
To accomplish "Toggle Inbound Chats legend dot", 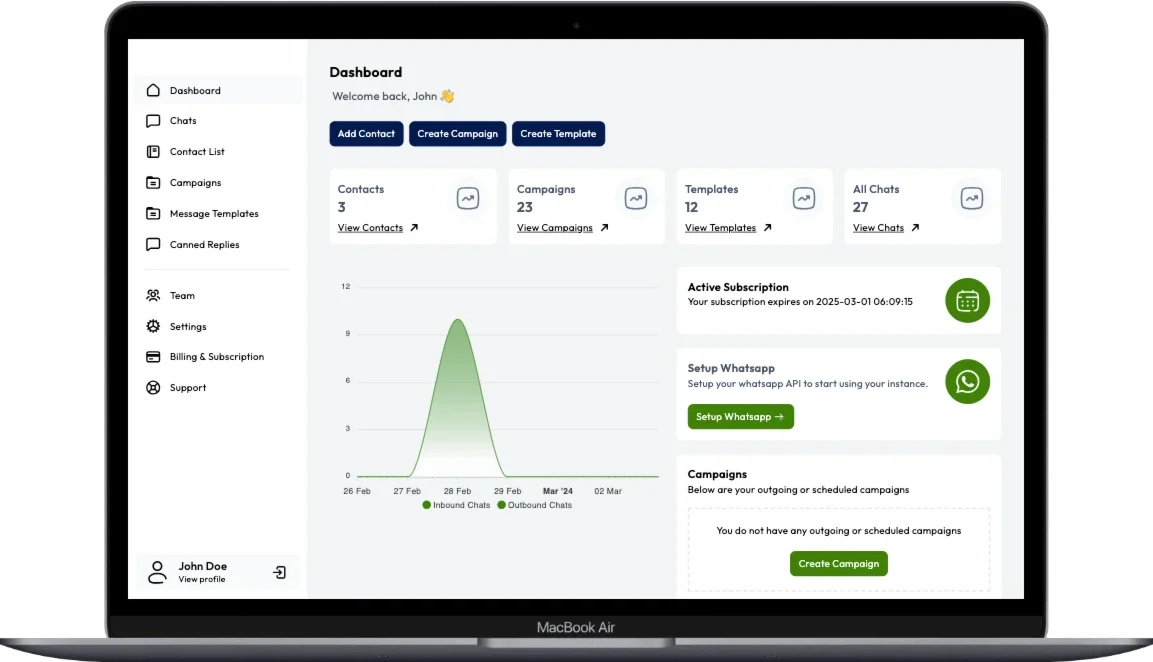I will [x=426, y=505].
